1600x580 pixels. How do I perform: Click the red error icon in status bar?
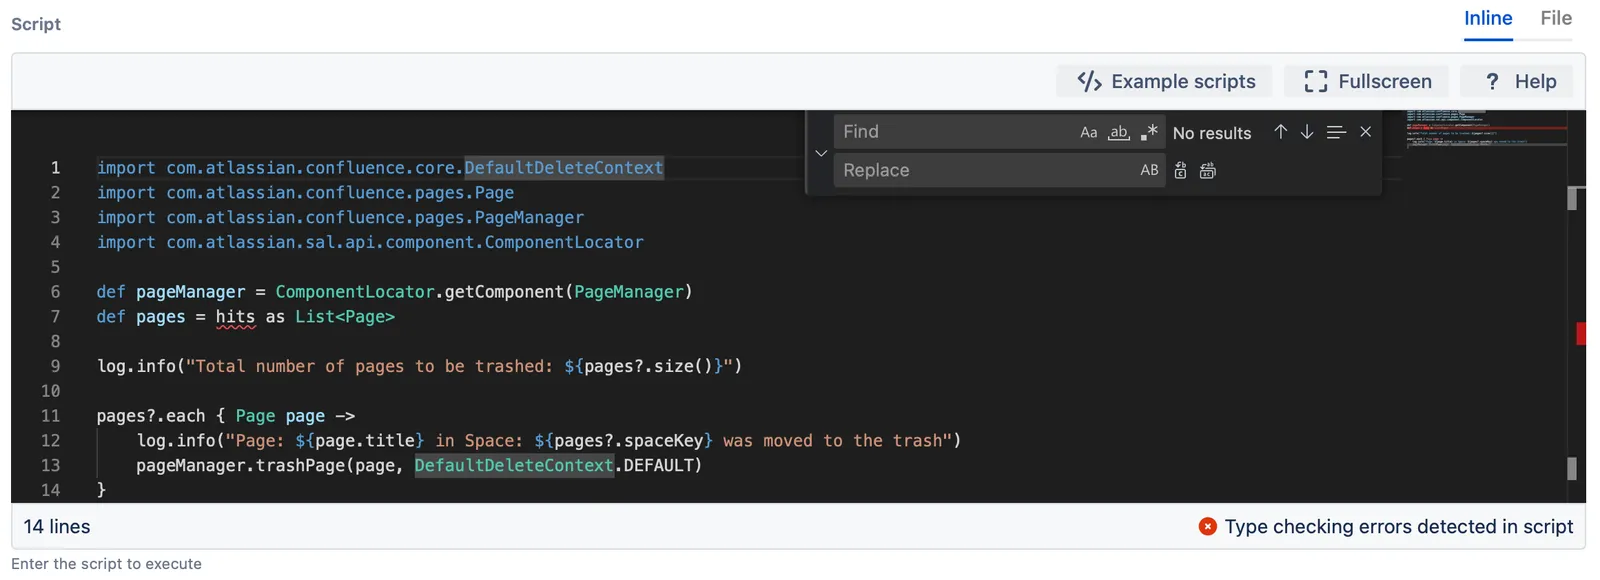(1208, 526)
